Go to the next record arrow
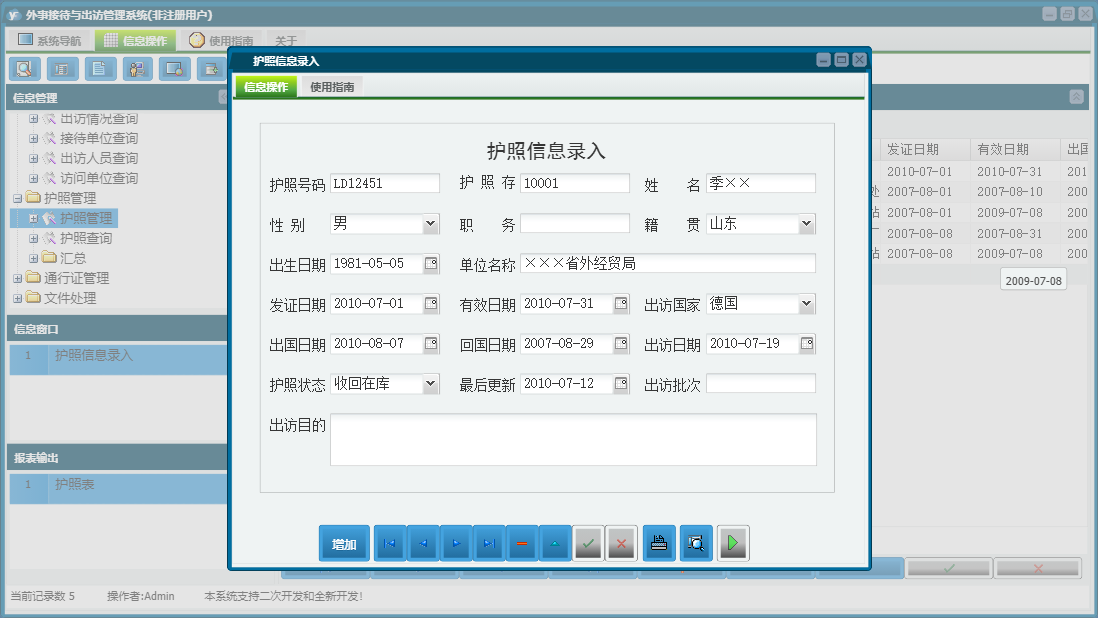This screenshot has width=1098, height=618. pos(456,543)
